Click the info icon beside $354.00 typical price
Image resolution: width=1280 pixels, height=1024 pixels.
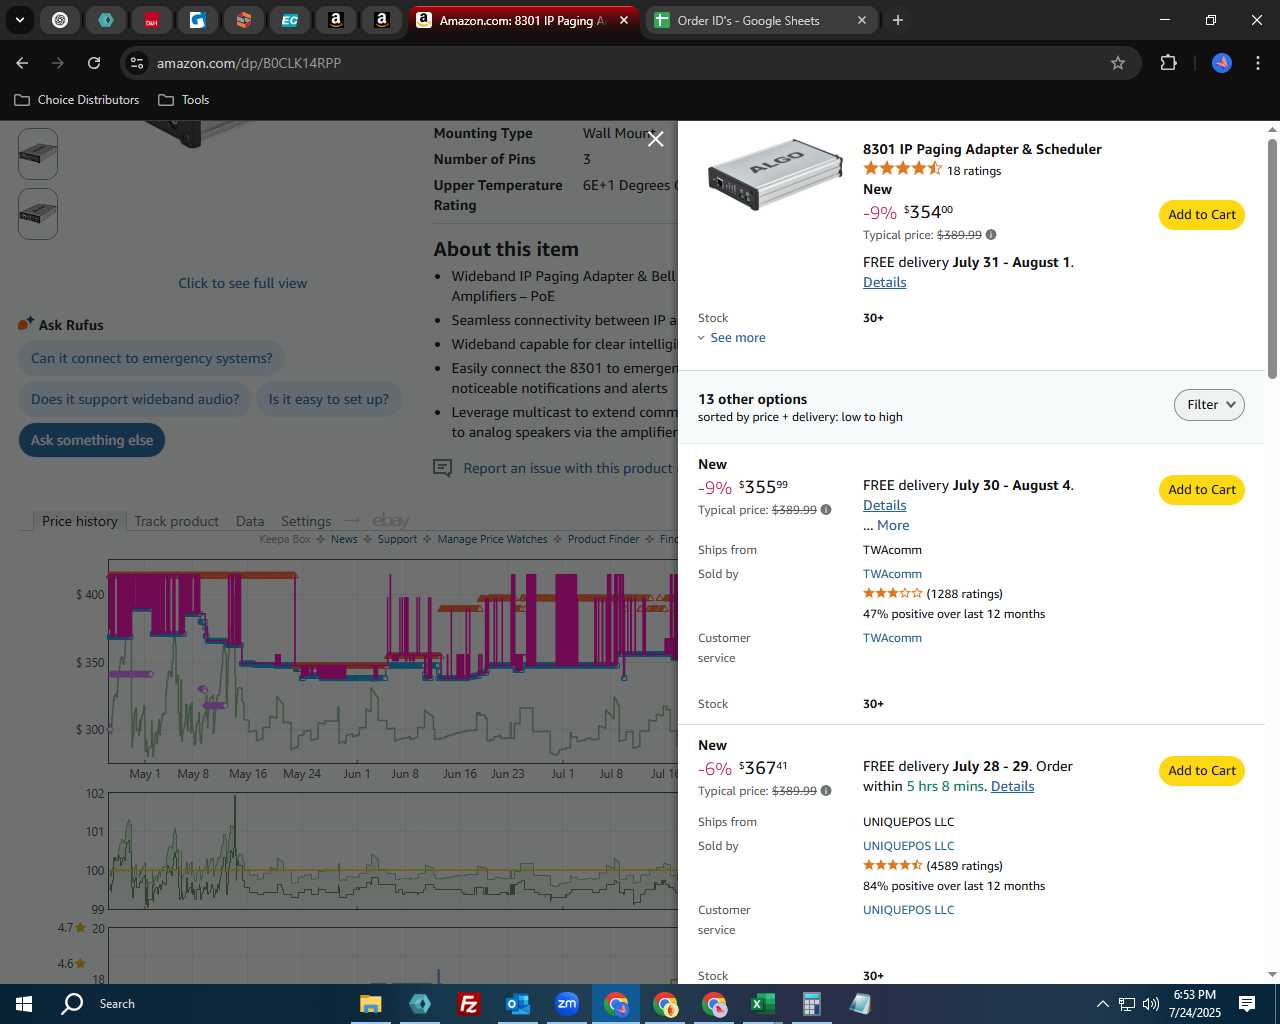tap(991, 235)
